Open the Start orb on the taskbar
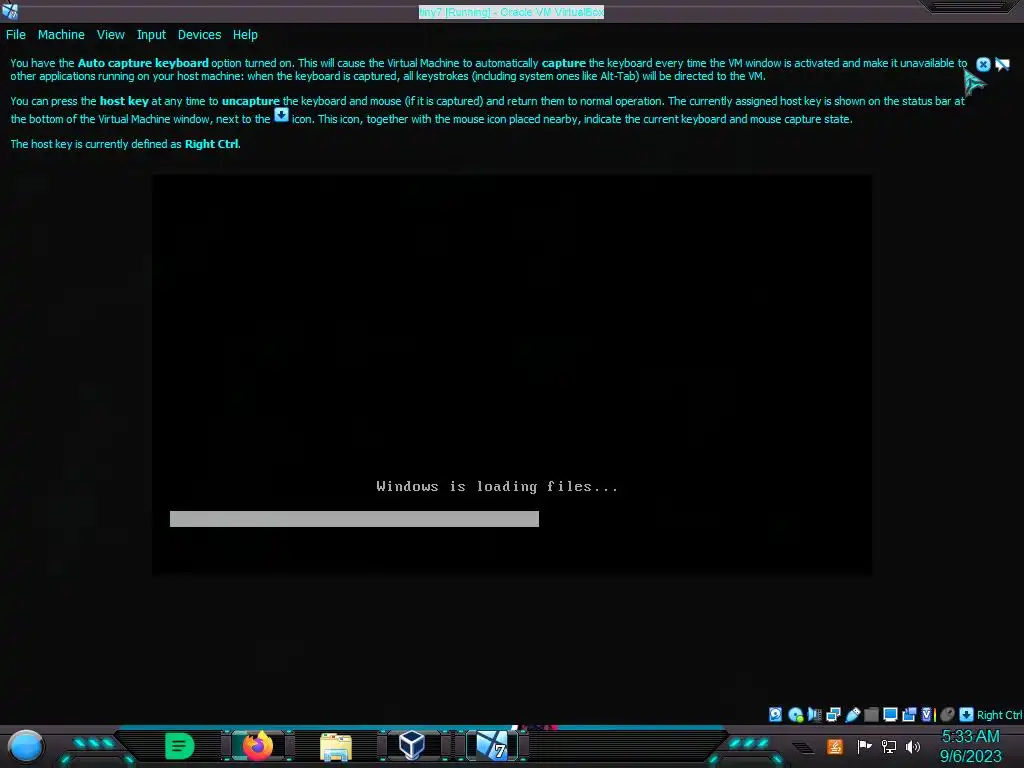This screenshot has width=1024, height=768. pos(26,746)
